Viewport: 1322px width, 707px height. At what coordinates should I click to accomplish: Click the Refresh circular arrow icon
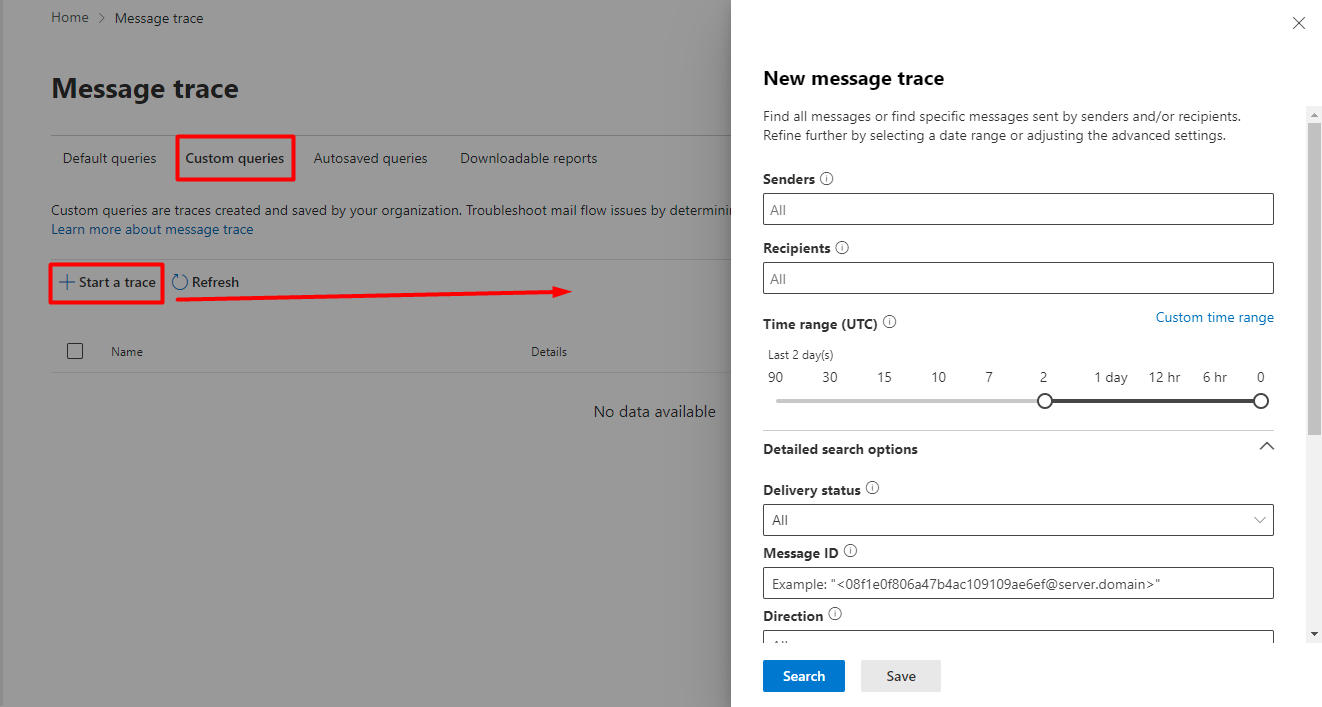180,282
